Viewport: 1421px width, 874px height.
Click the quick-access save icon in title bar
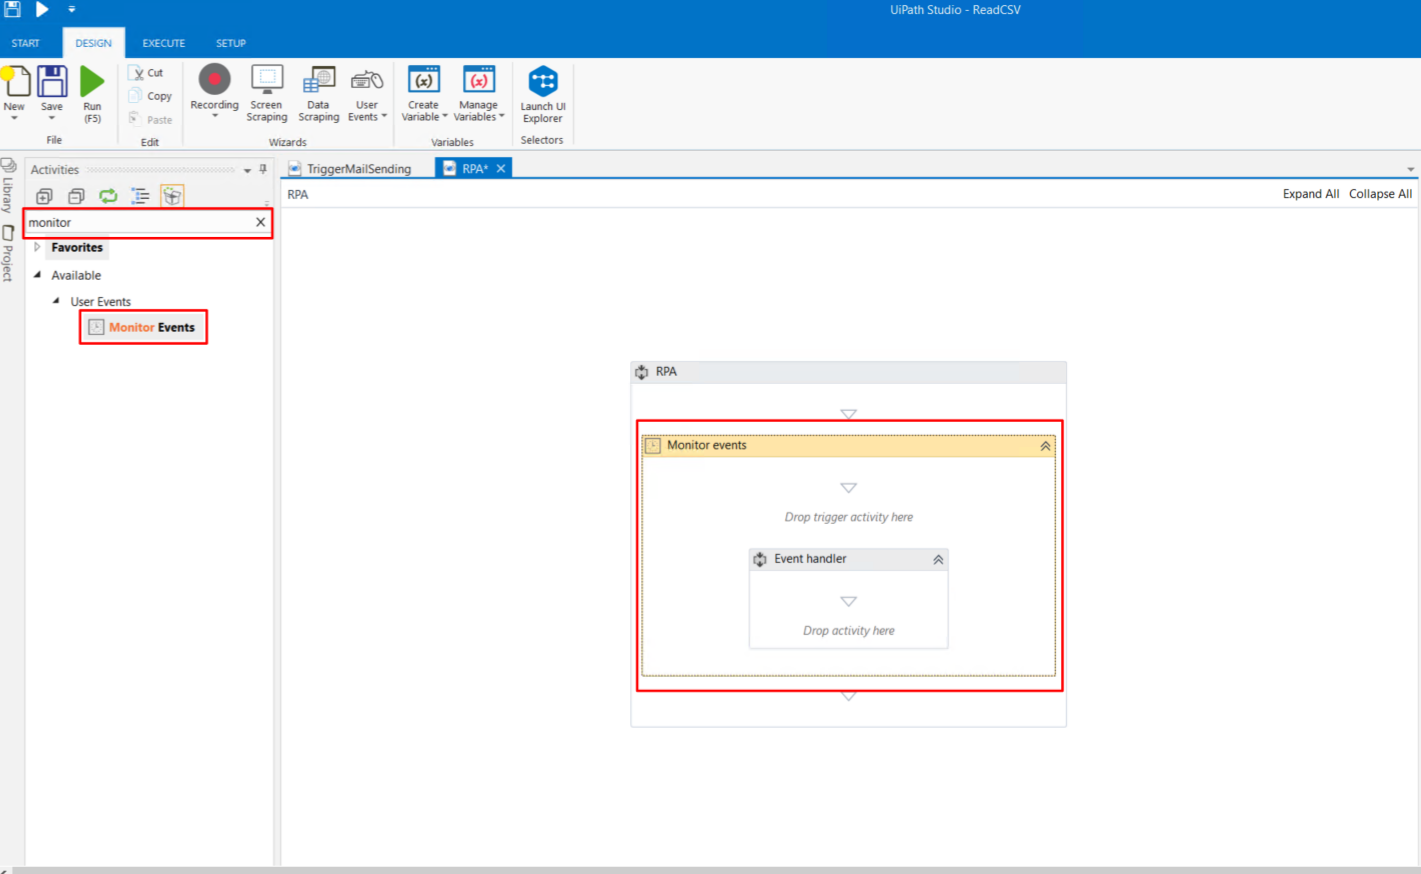click(12, 9)
